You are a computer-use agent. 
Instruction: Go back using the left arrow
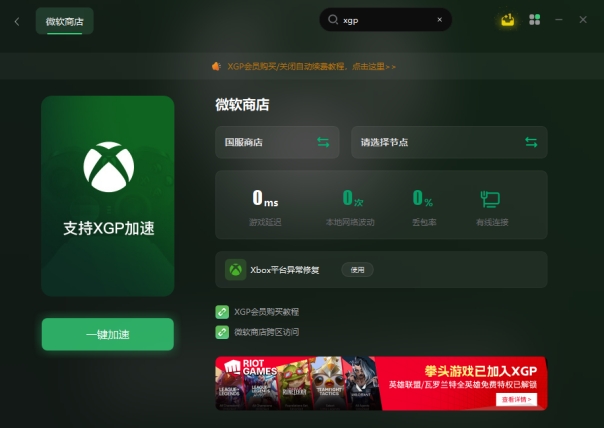coord(17,22)
